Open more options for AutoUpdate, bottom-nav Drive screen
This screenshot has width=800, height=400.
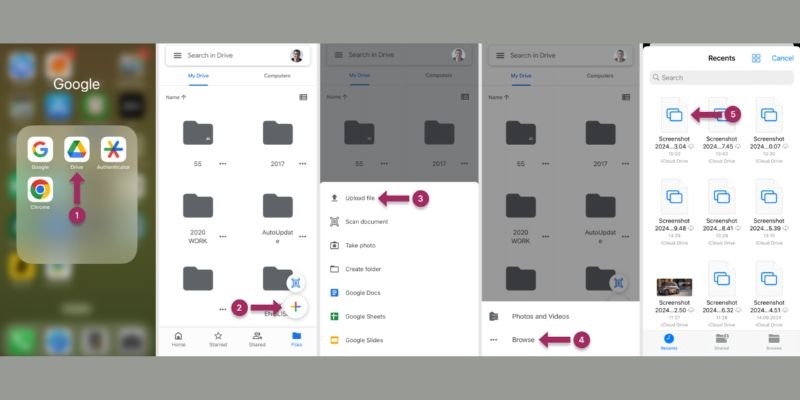pyautogui.click(x=303, y=237)
